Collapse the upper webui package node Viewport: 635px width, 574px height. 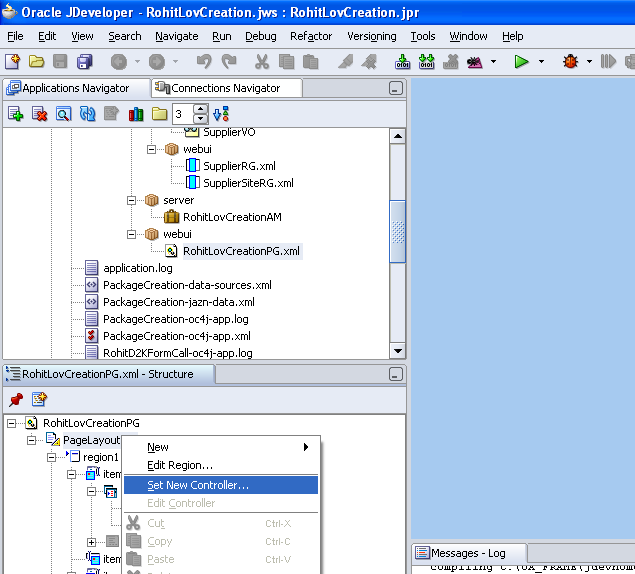coord(151,149)
